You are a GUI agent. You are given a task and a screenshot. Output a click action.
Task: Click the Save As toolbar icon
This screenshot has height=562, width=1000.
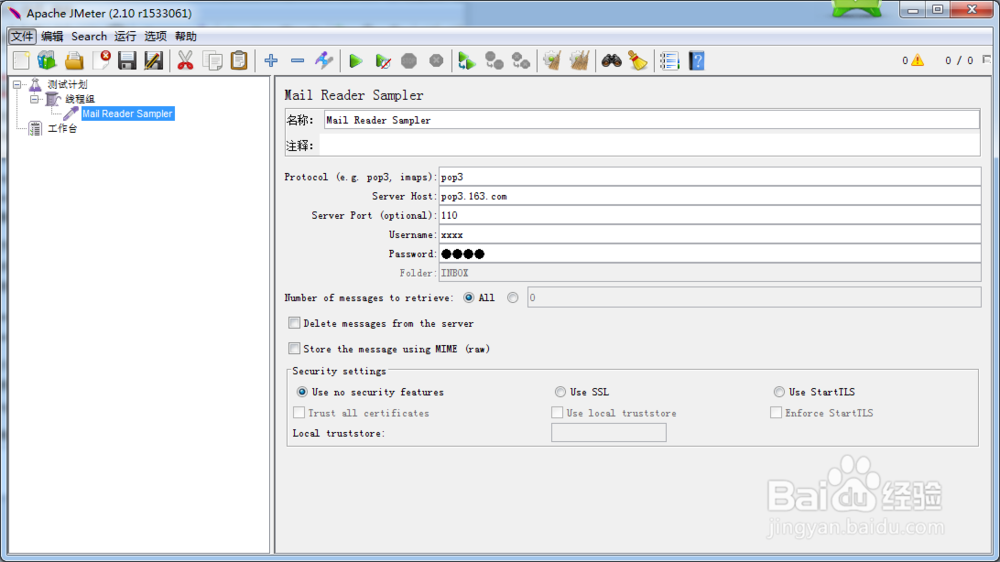click(154, 61)
